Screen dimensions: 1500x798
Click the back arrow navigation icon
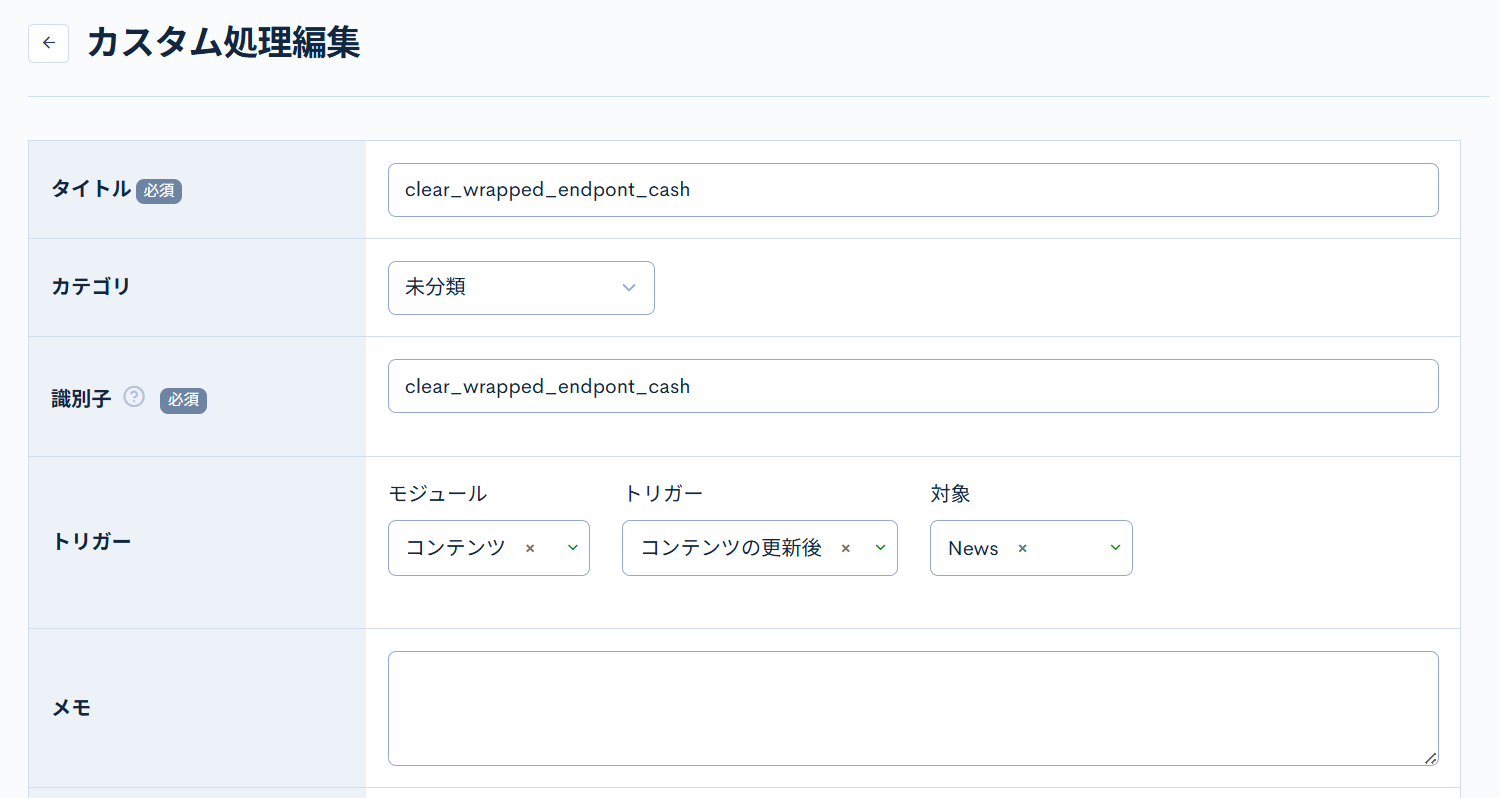point(48,43)
